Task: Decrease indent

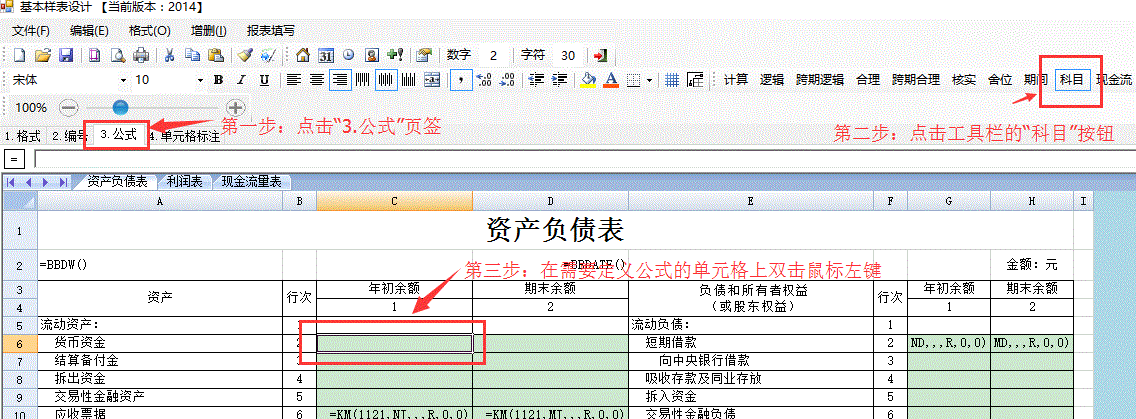Action: 536,80
